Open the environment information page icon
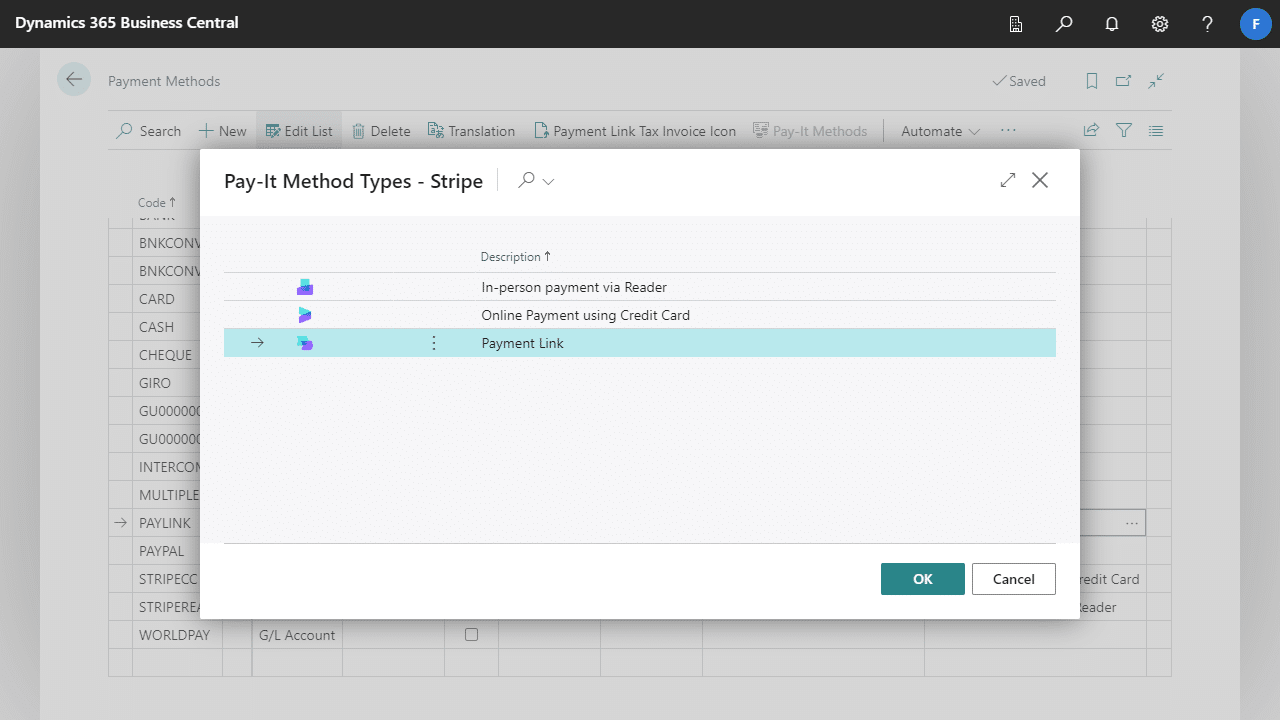This screenshot has height=720, width=1280. coord(1016,23)
